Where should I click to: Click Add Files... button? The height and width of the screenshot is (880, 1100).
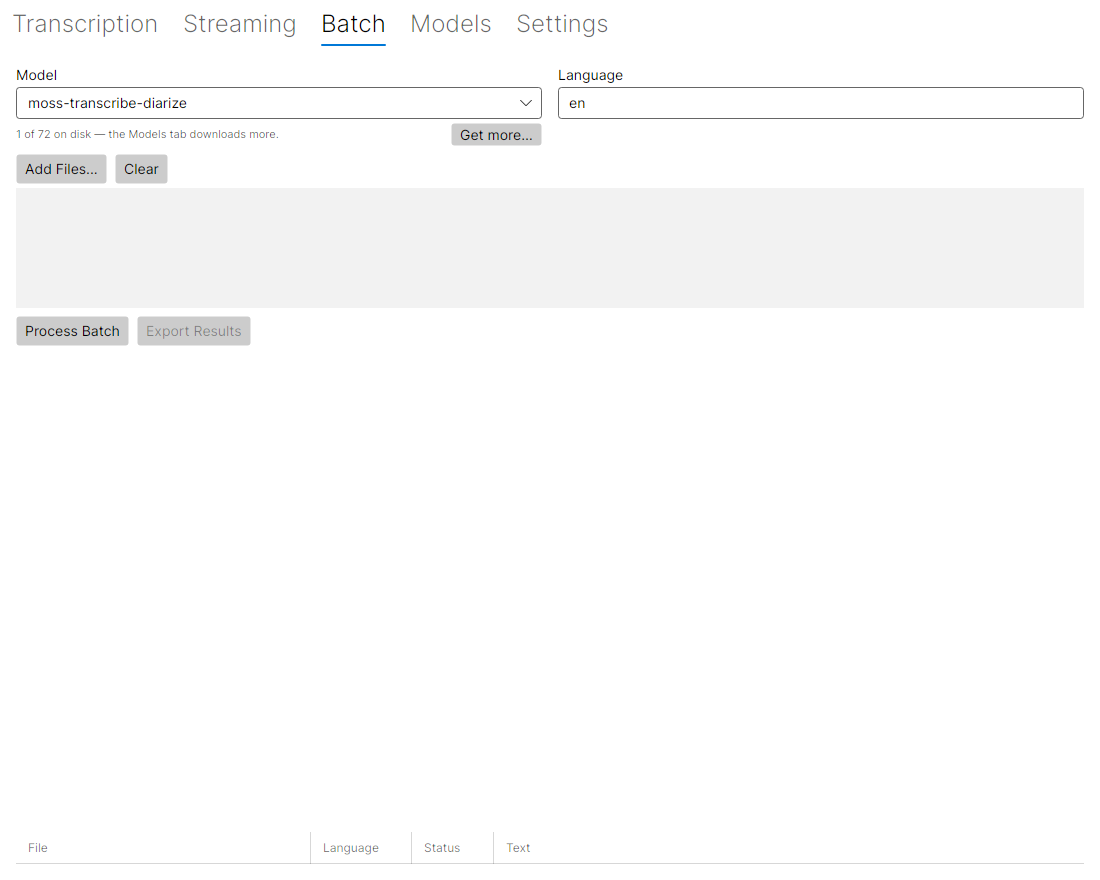tap(61, 169)
